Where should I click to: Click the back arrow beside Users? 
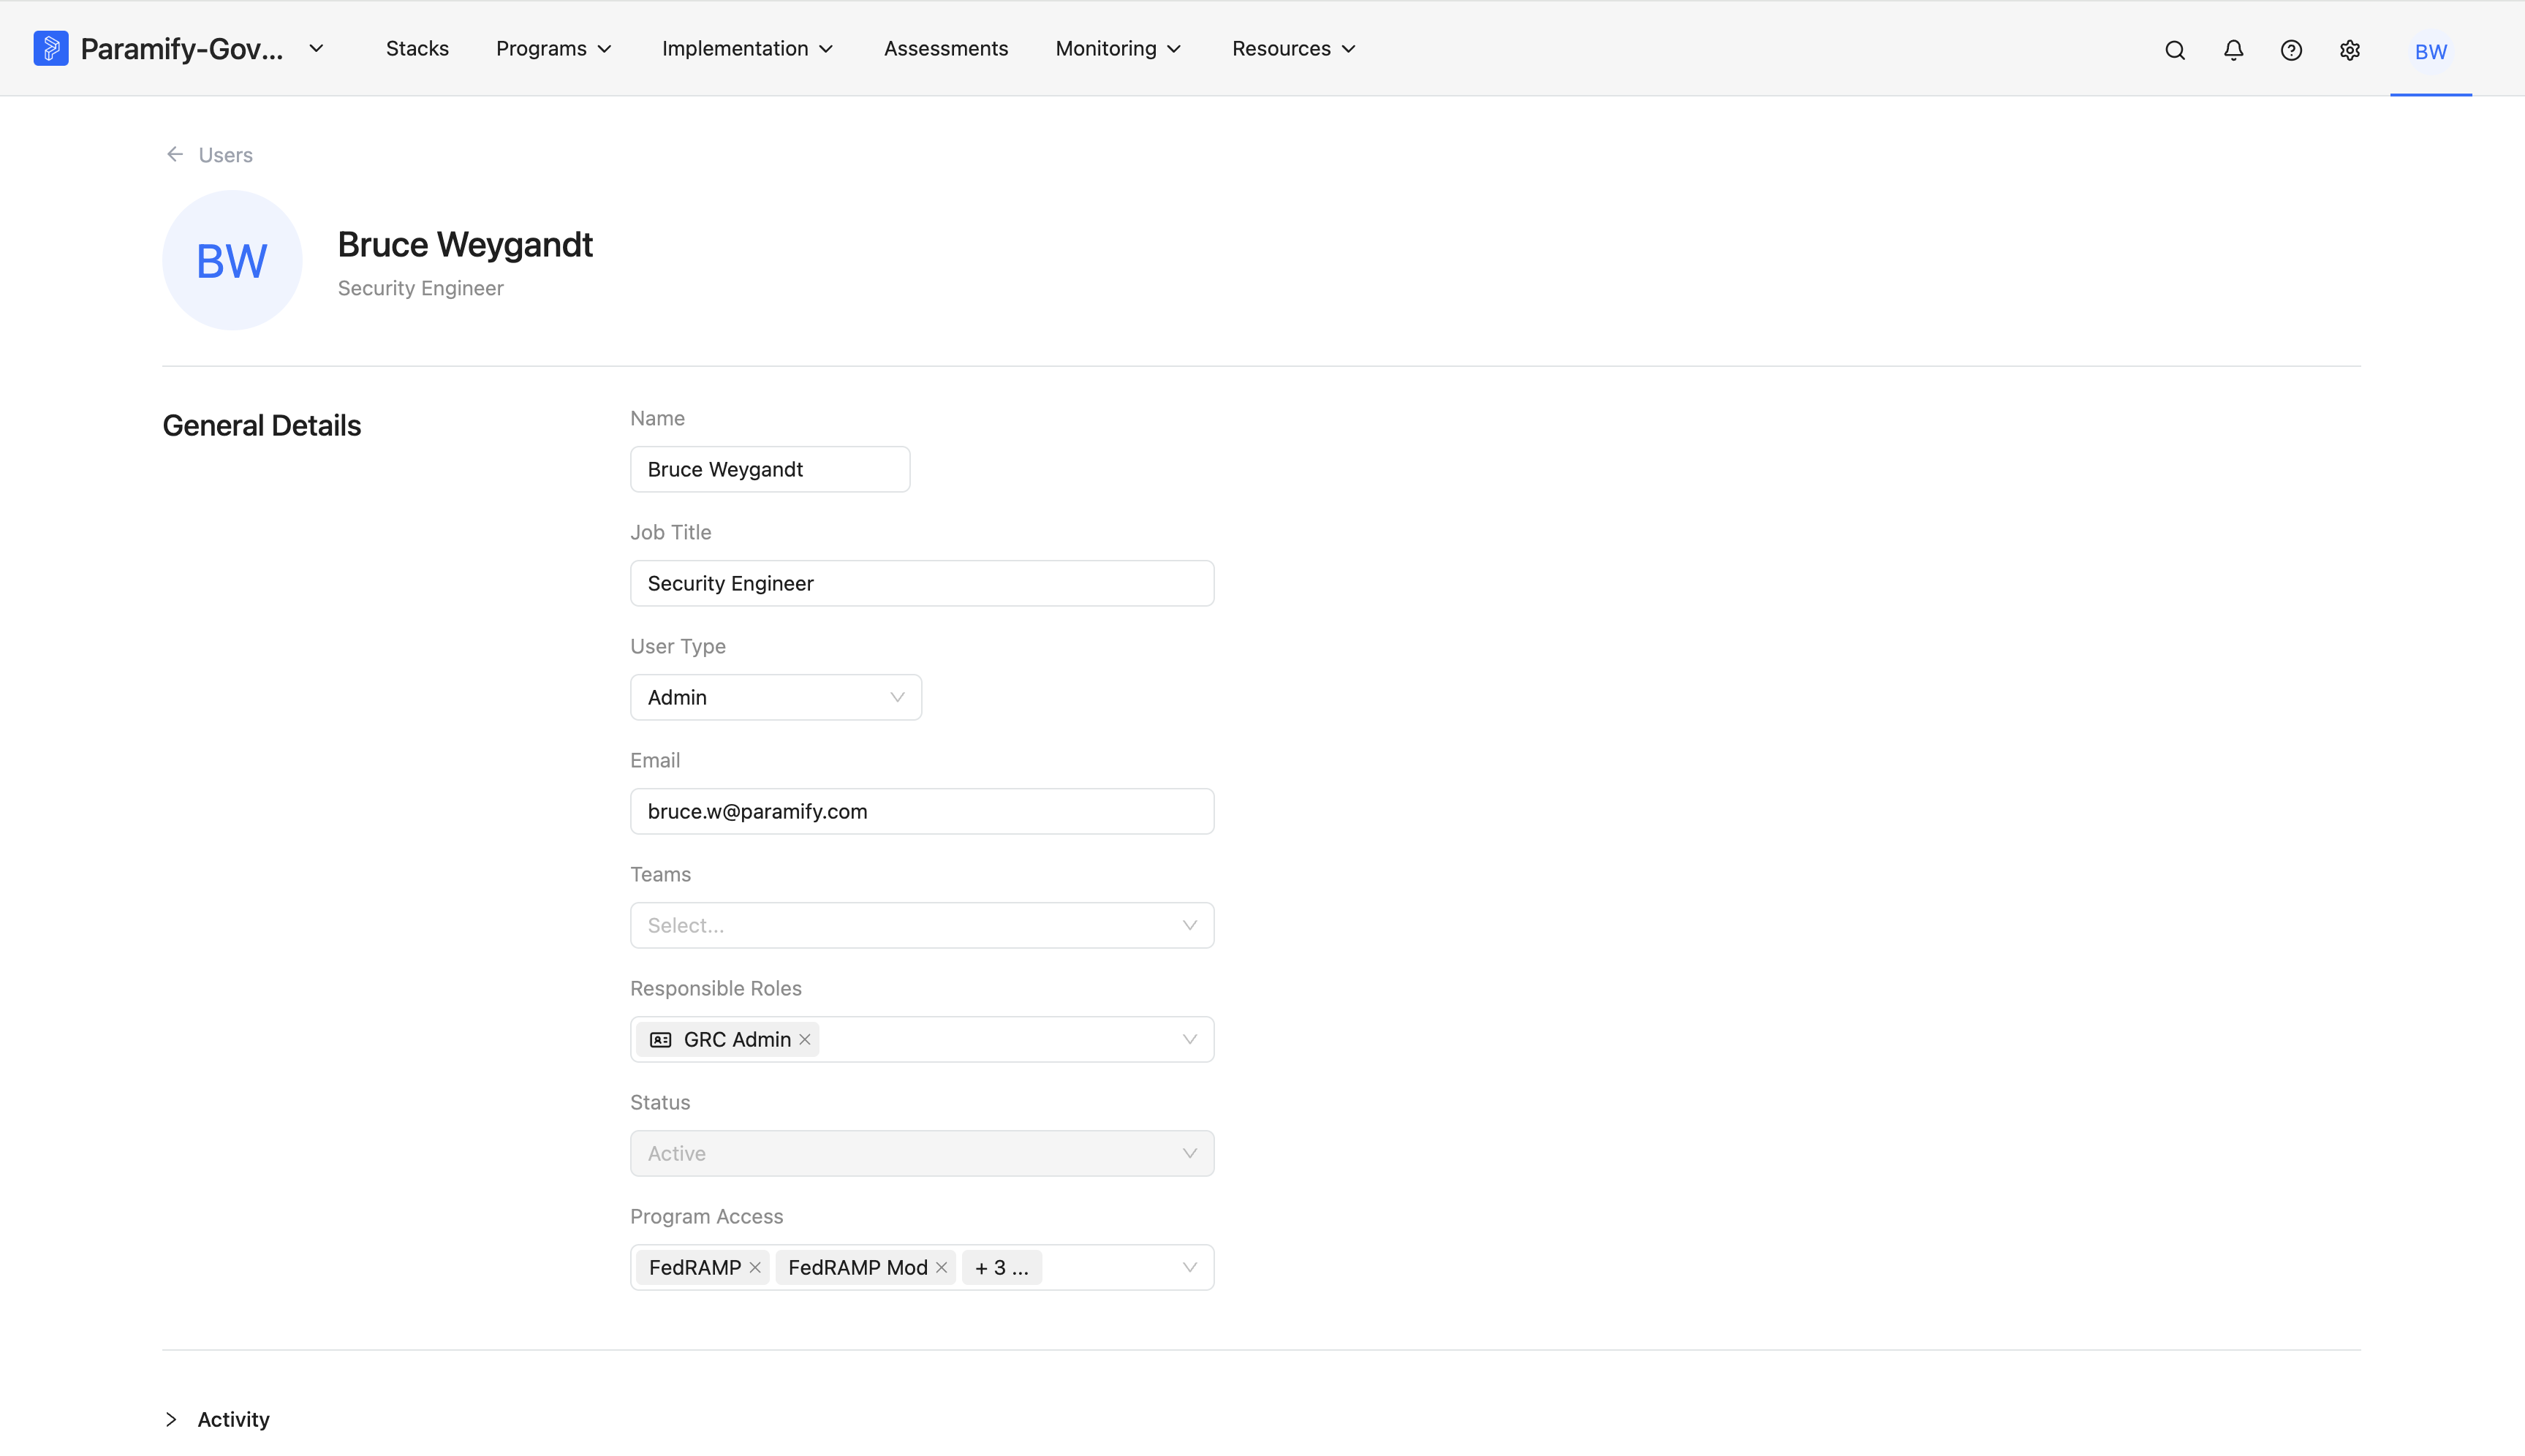point(175,154)
